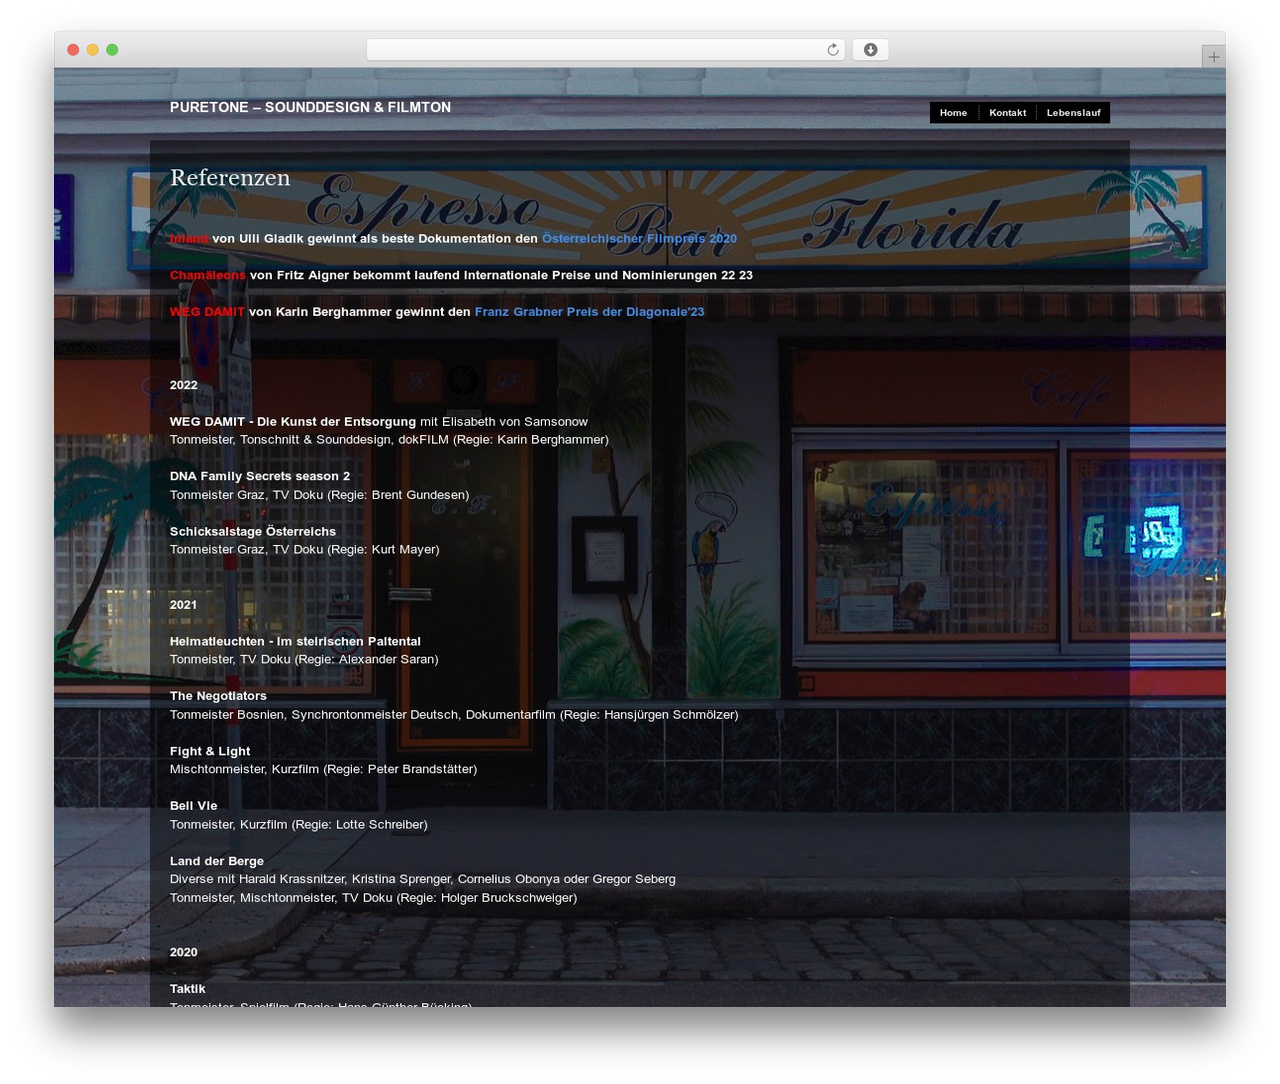Click the Bell Vie title

(194, 806)
